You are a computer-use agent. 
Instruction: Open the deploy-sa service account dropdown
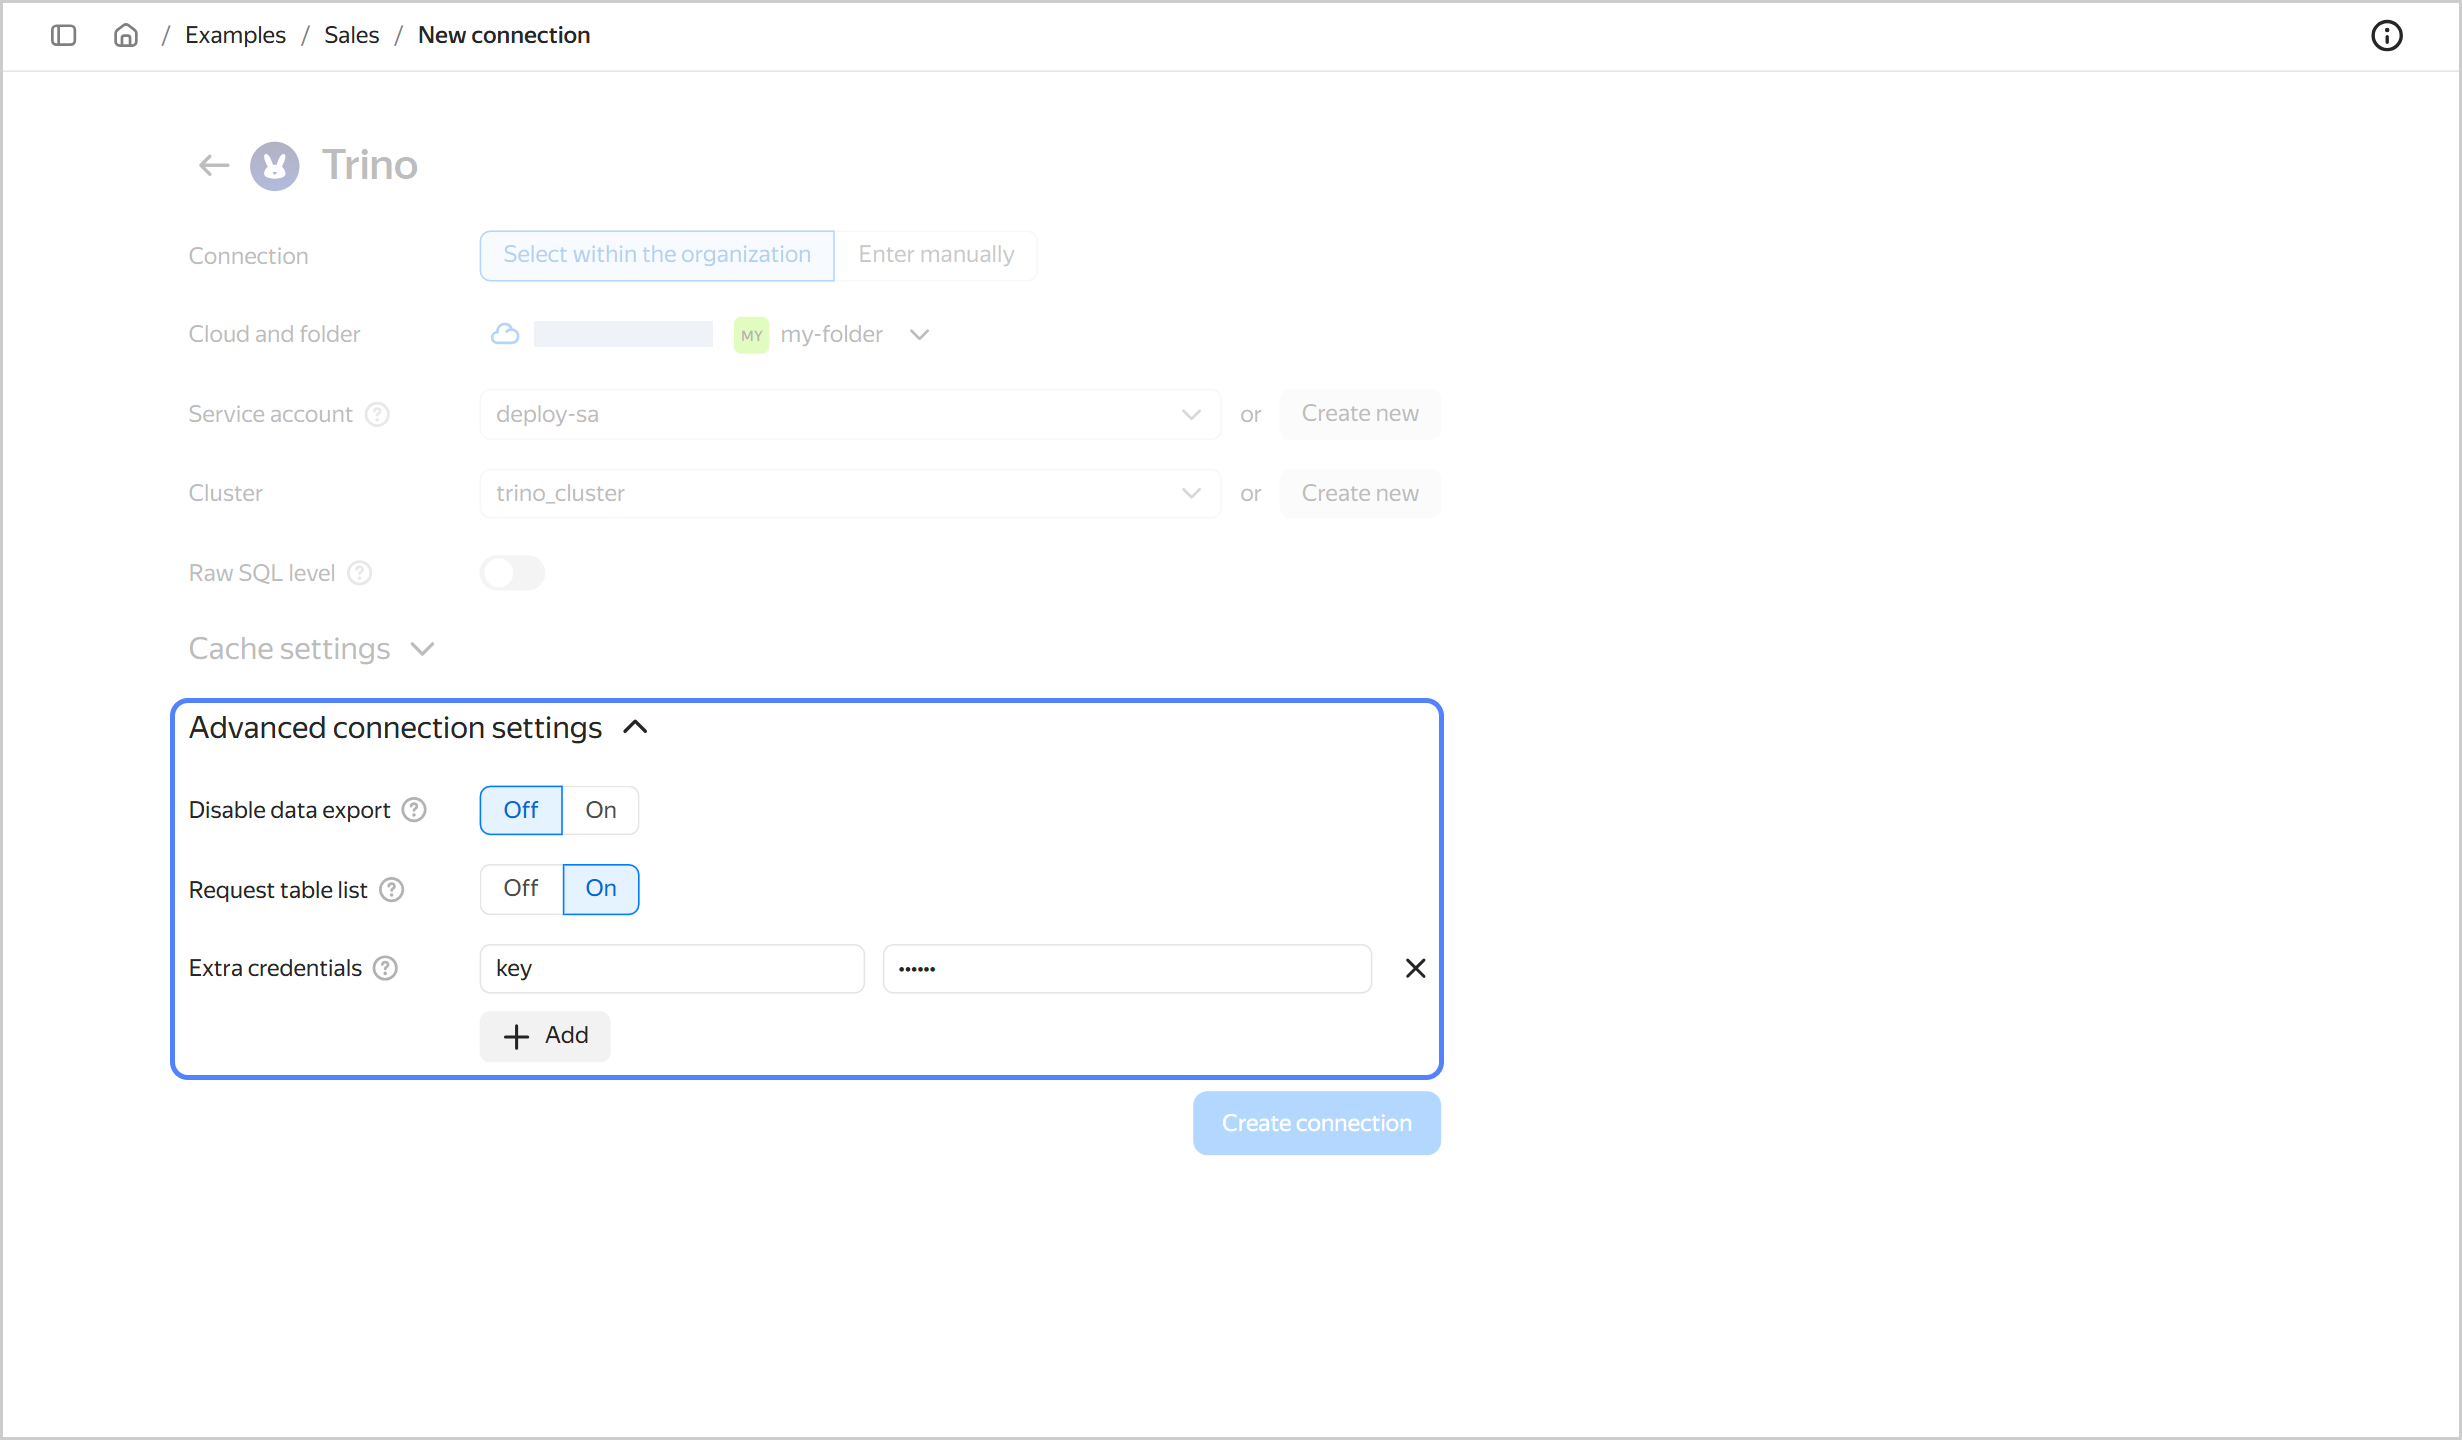coord(850,414)
